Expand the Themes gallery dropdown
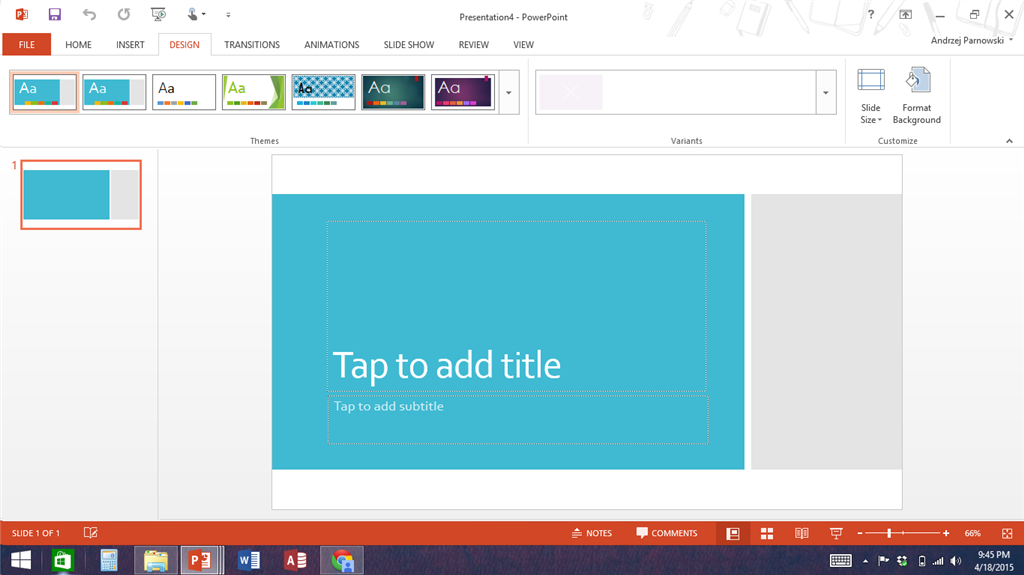The height and width of the screenshot is (575, 1024). [509, 92]
